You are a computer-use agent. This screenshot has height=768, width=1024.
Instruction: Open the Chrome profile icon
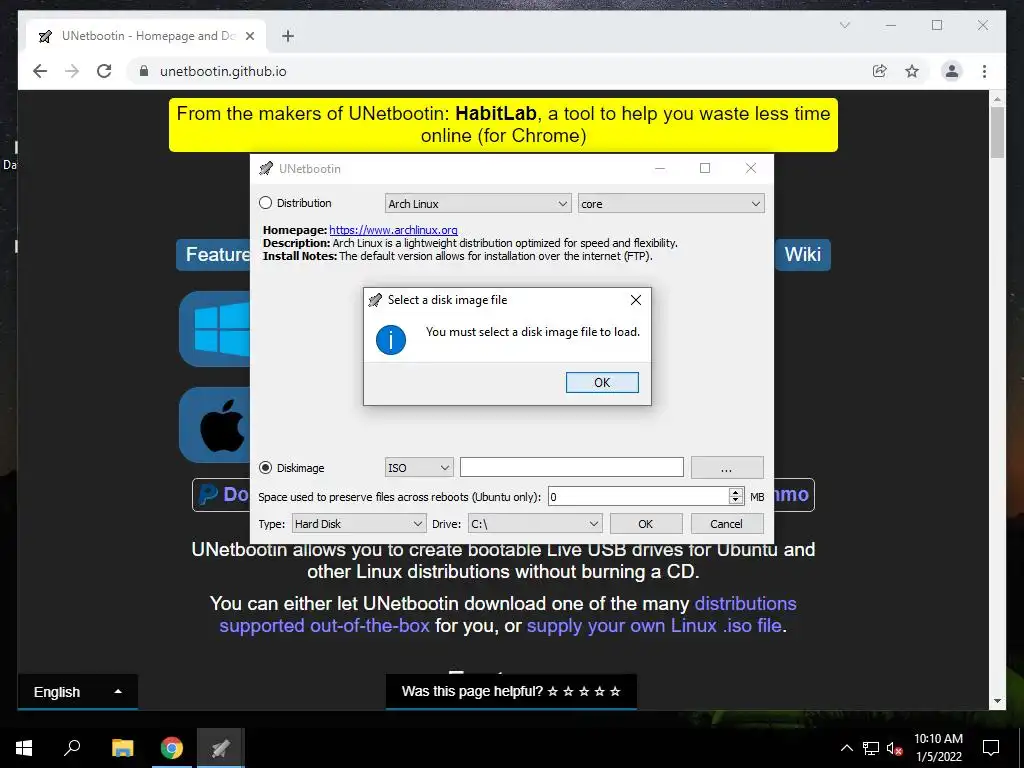952,71
